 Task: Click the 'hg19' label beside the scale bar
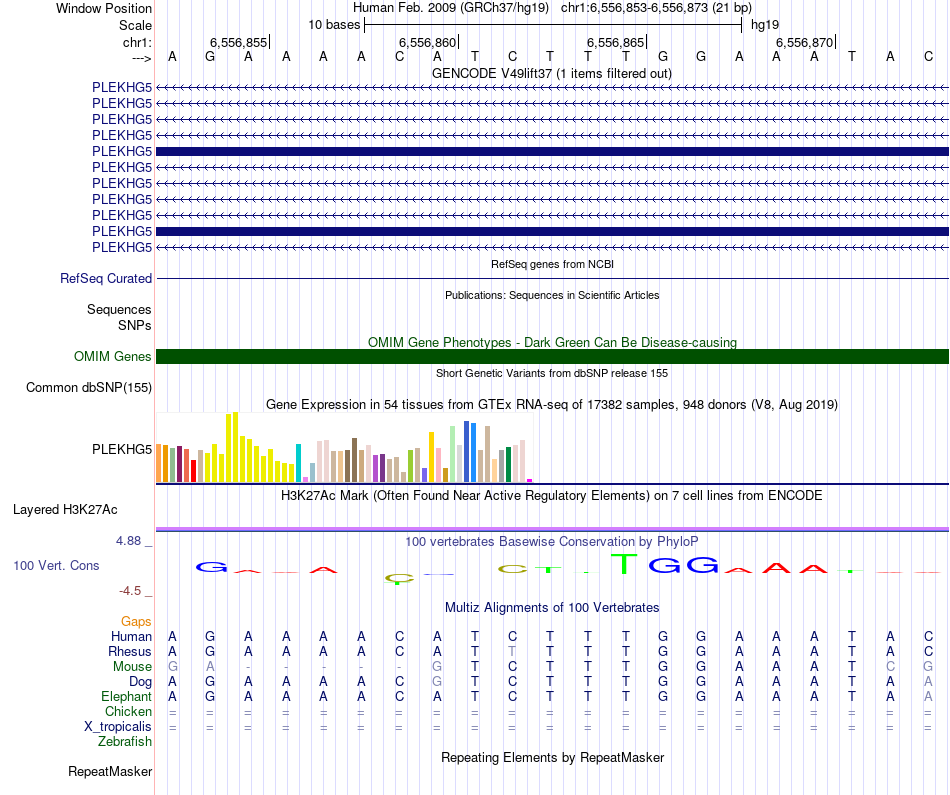(765, 25)
